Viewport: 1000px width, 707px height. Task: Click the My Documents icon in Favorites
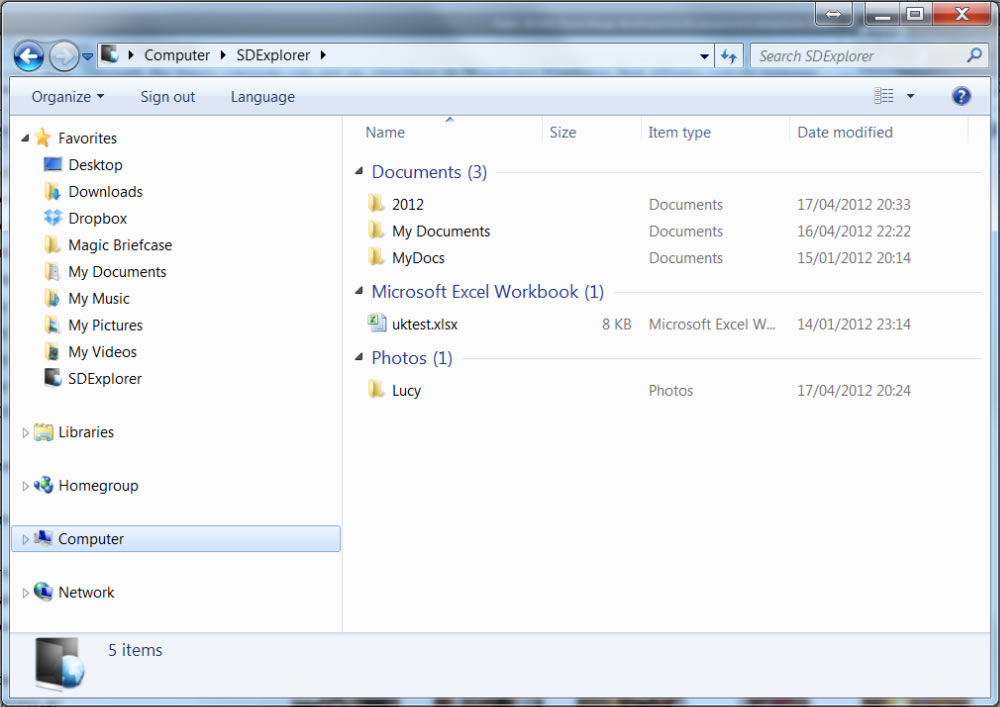52,272
